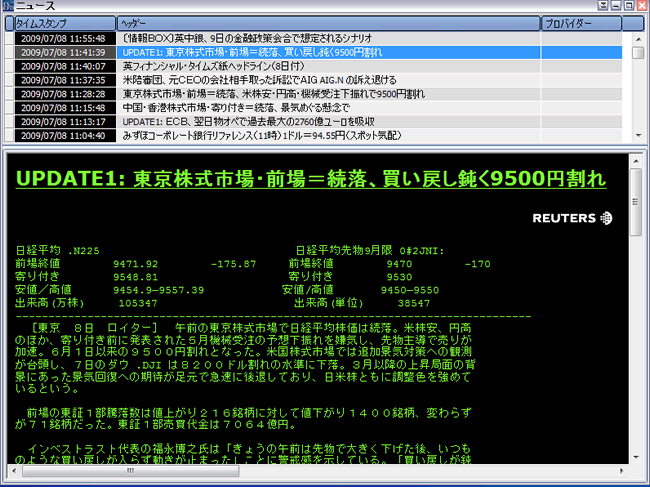This screenshot has width=650, height=487.
Task: Click the news window application icon
Action: [x=7, y=6]
